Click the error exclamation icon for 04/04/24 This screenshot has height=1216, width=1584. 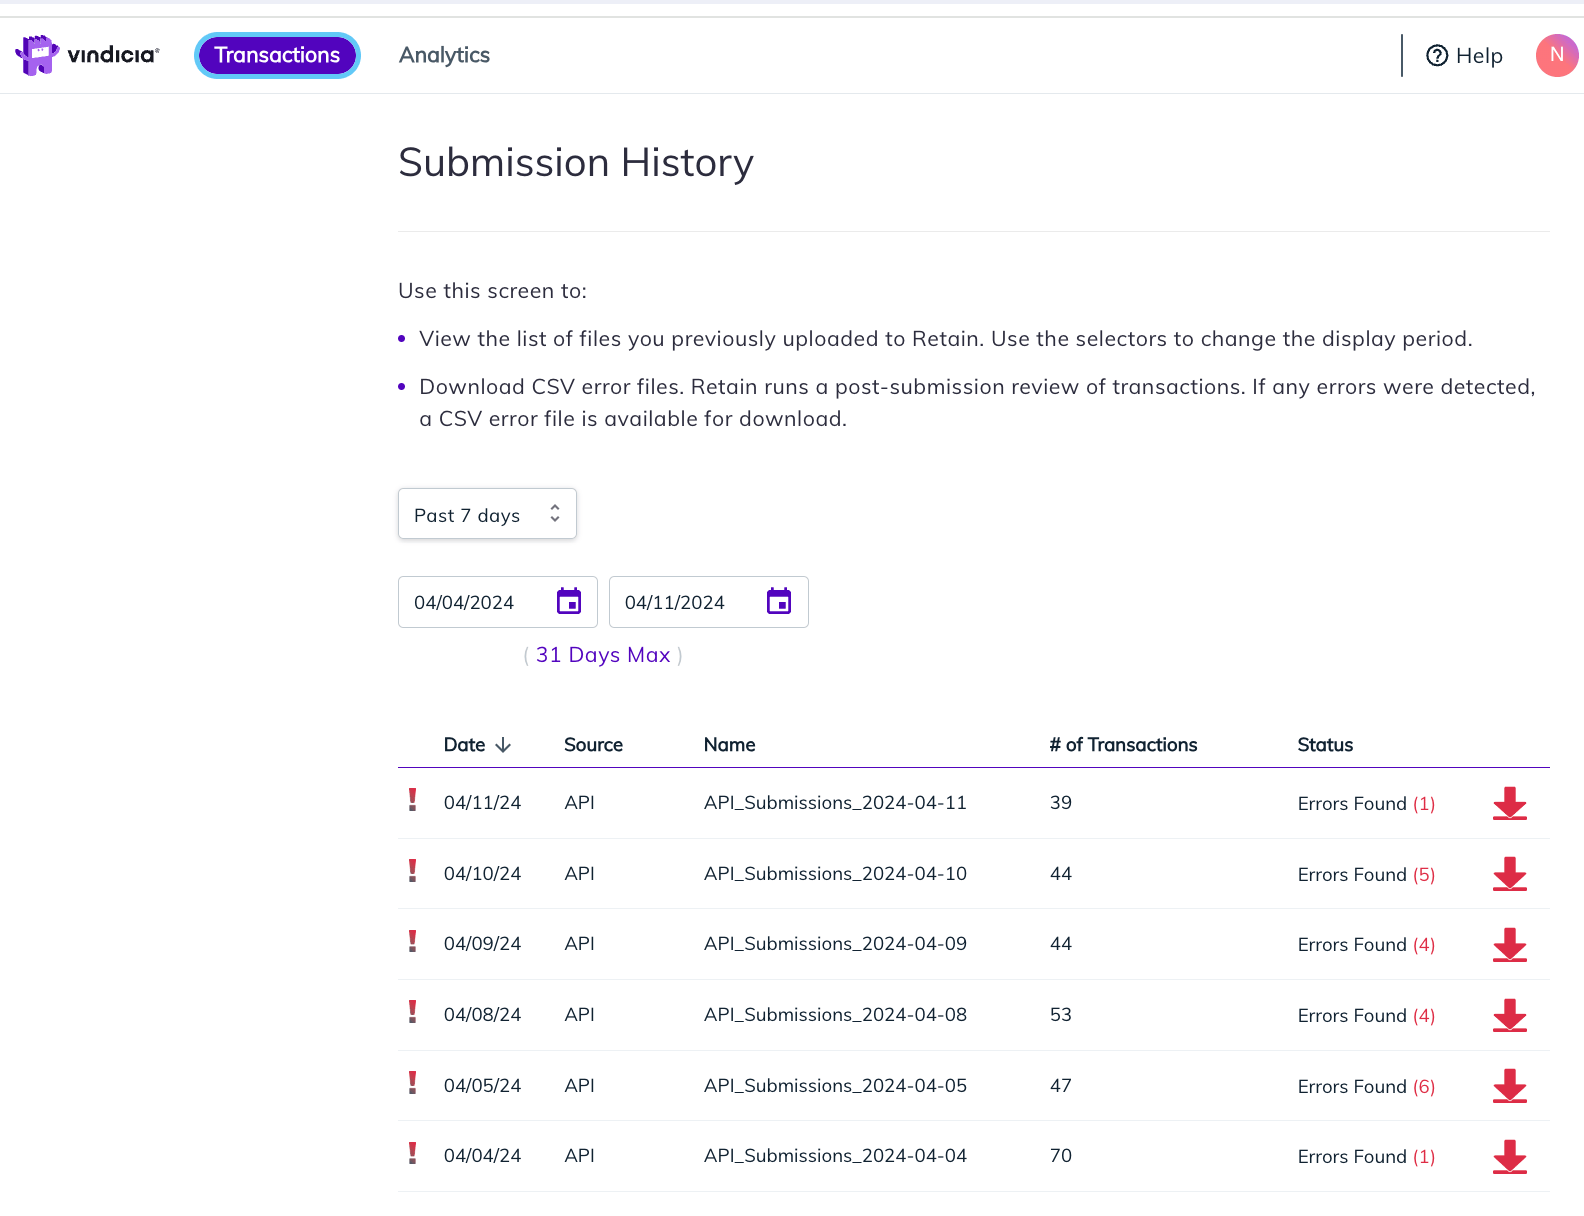(412, 1152)
